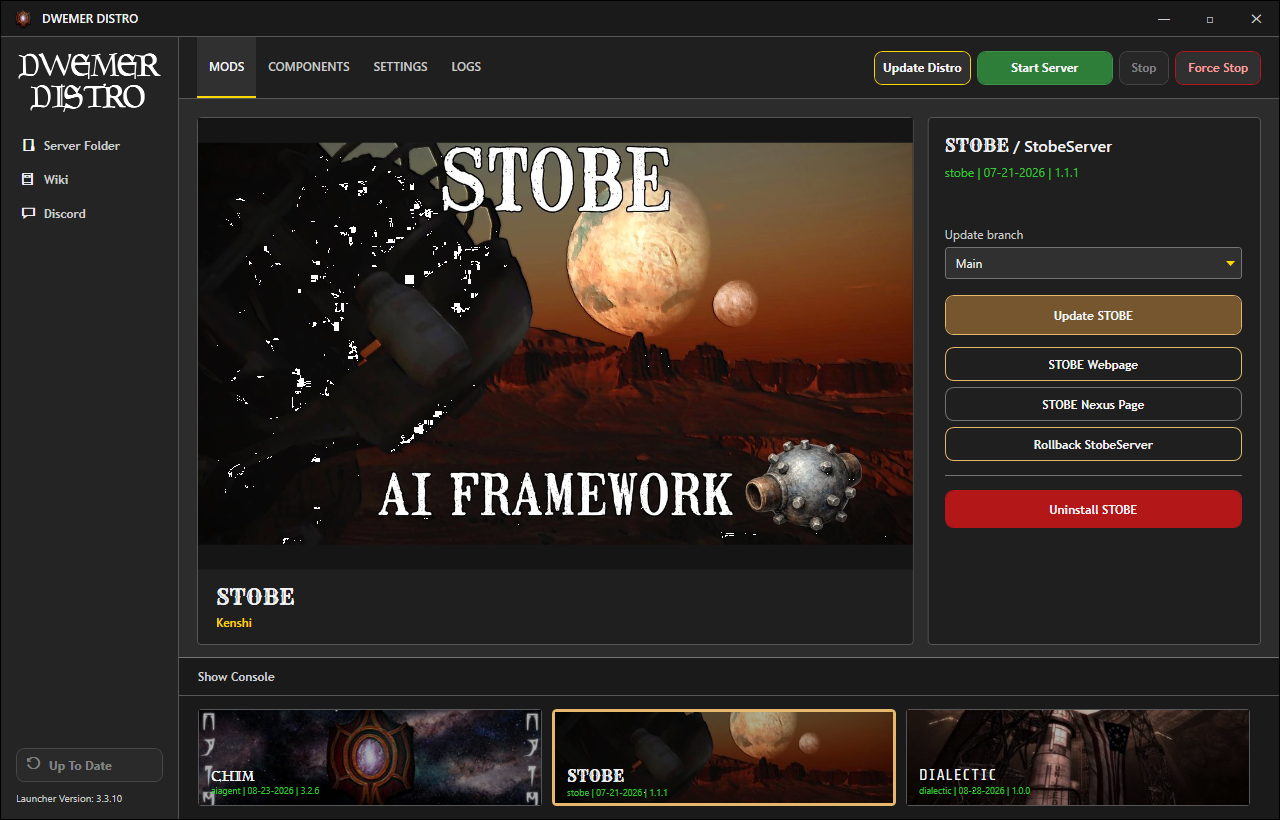The width and height of the screenshot is (1280, 820).
Task: Click the Update Distro button
Action: 922,68
